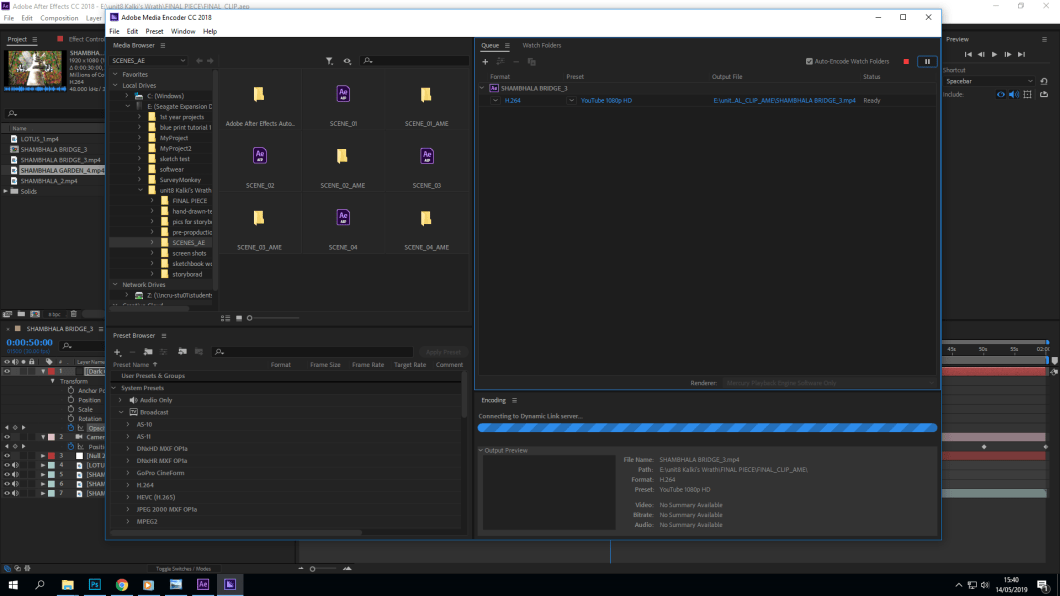
Task: Click the Duplicate icon in Queue toolbar
Action: [531, 61]
